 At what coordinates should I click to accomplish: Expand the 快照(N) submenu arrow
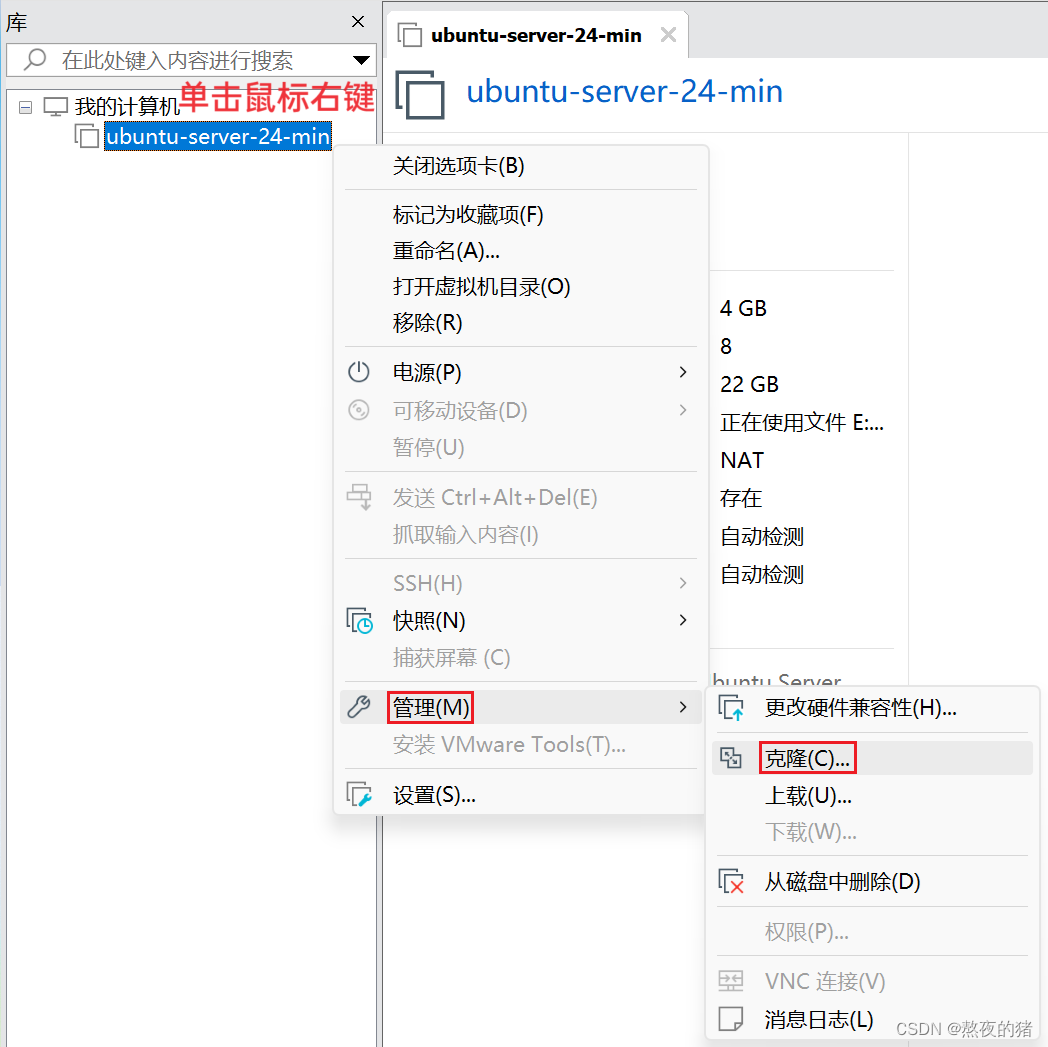pos(682,620)
